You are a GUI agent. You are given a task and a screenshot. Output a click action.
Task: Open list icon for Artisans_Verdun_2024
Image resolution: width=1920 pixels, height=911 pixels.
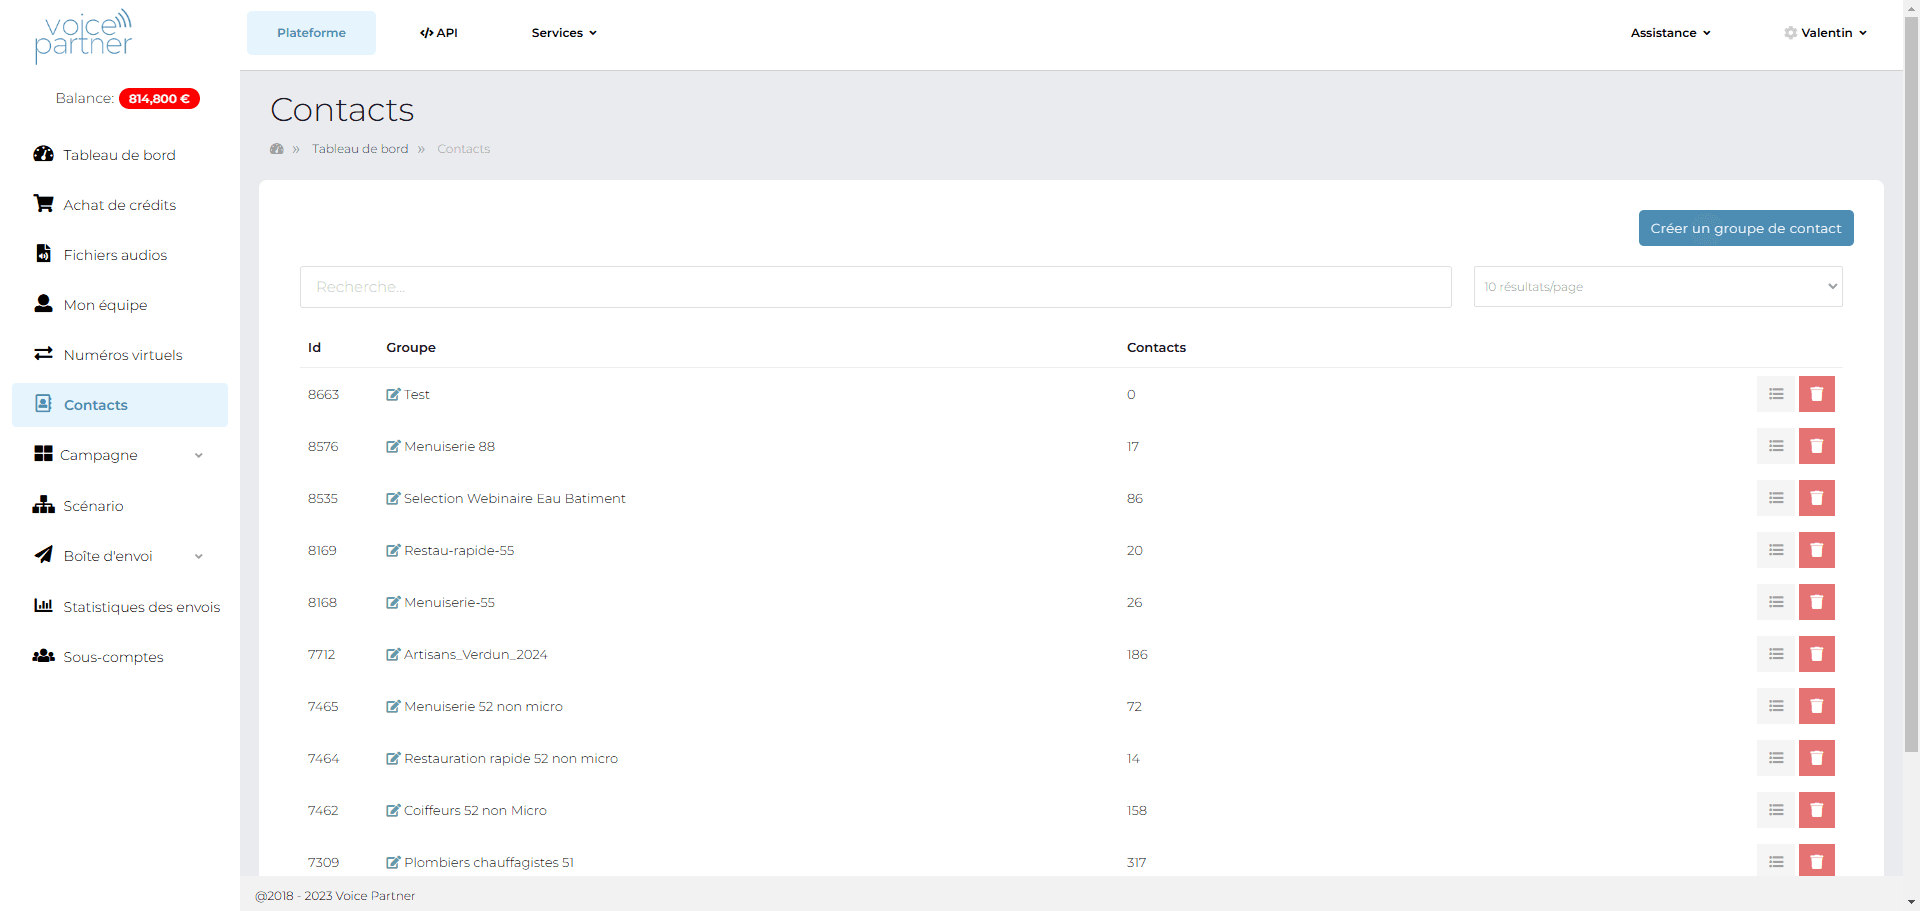click(1775, 654)
